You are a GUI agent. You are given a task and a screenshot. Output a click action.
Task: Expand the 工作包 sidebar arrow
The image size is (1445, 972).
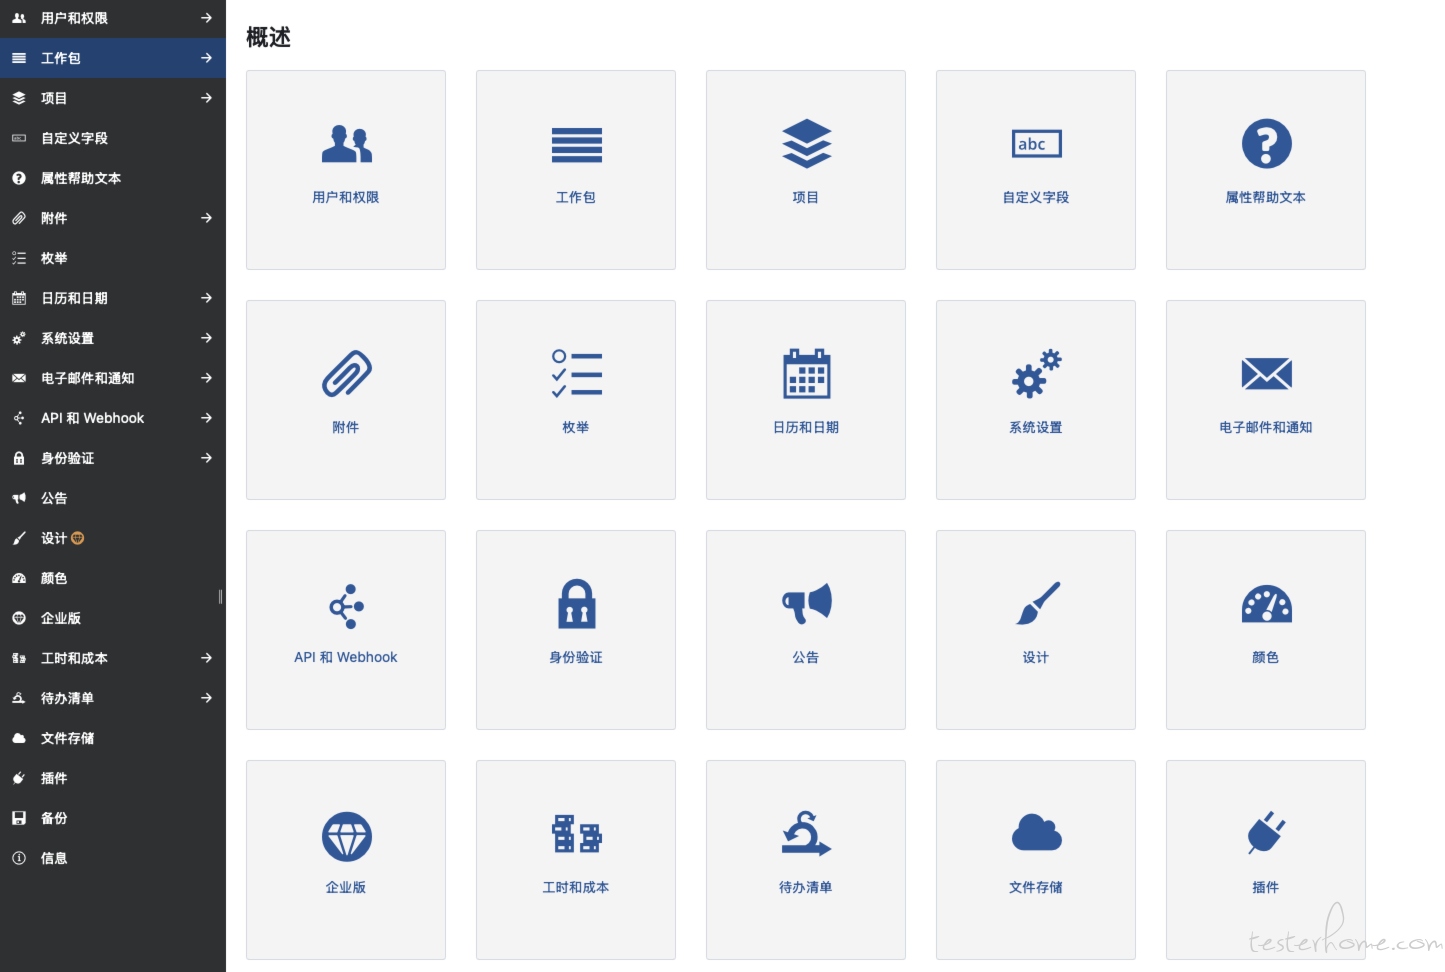[206, 58]
